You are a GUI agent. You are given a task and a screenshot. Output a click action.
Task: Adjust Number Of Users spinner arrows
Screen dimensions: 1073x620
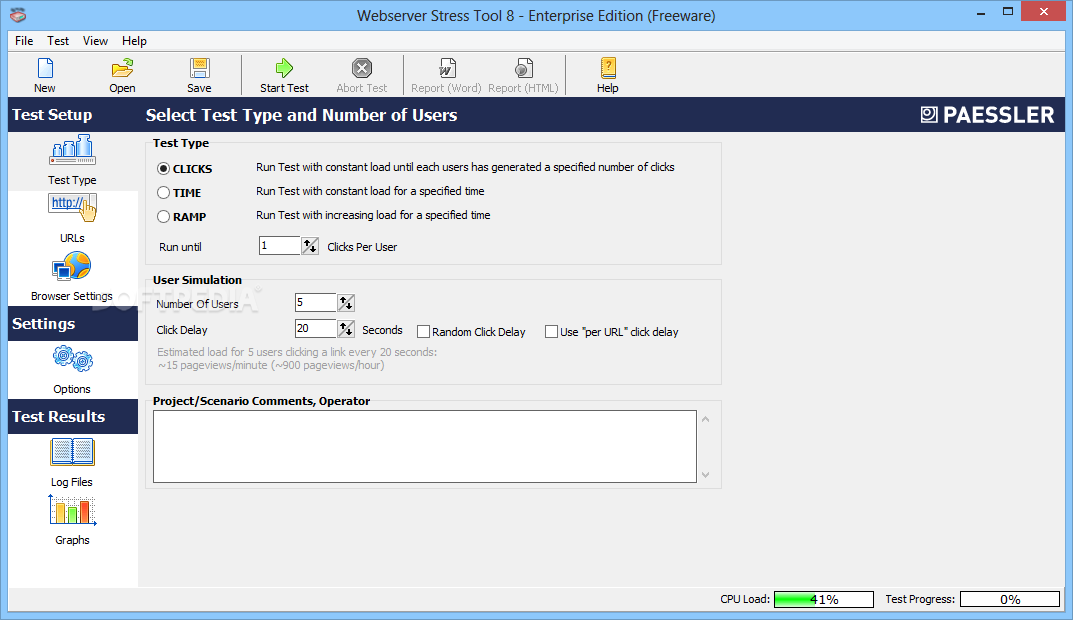point(346,302)
